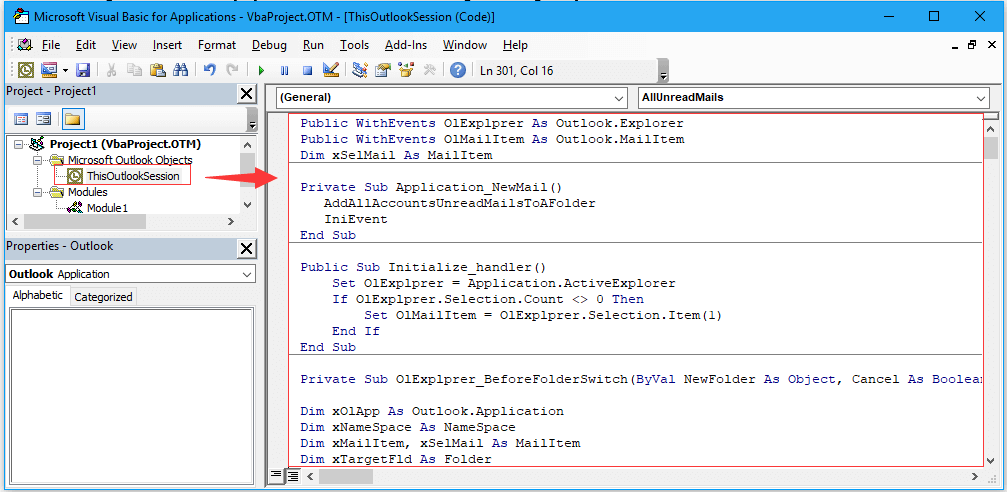Collapse the Modules folder

pos(38,192)
